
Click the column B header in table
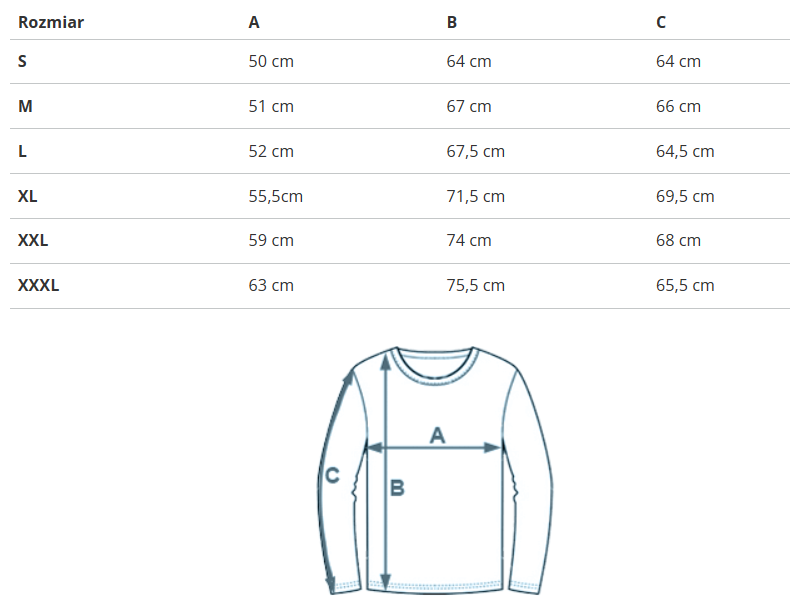[x=452, y=22]
